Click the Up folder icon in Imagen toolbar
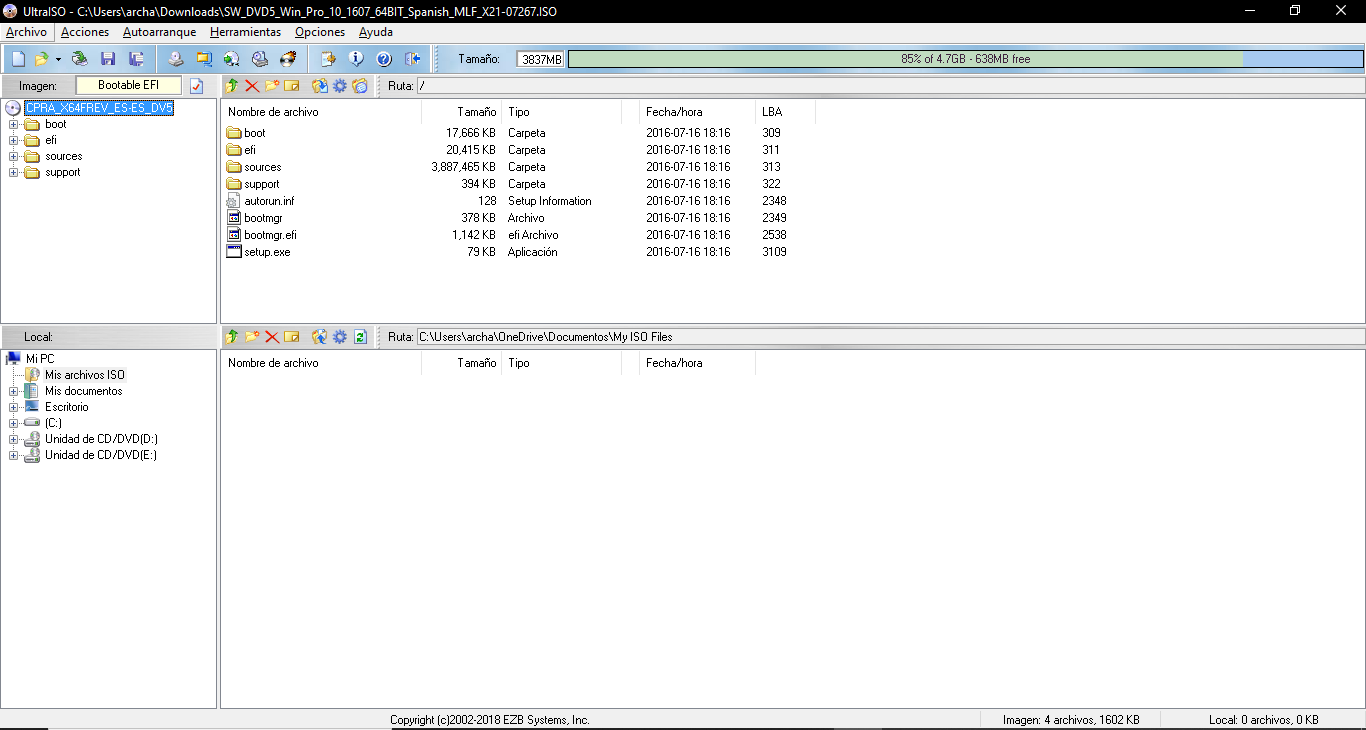 (232, 86)
